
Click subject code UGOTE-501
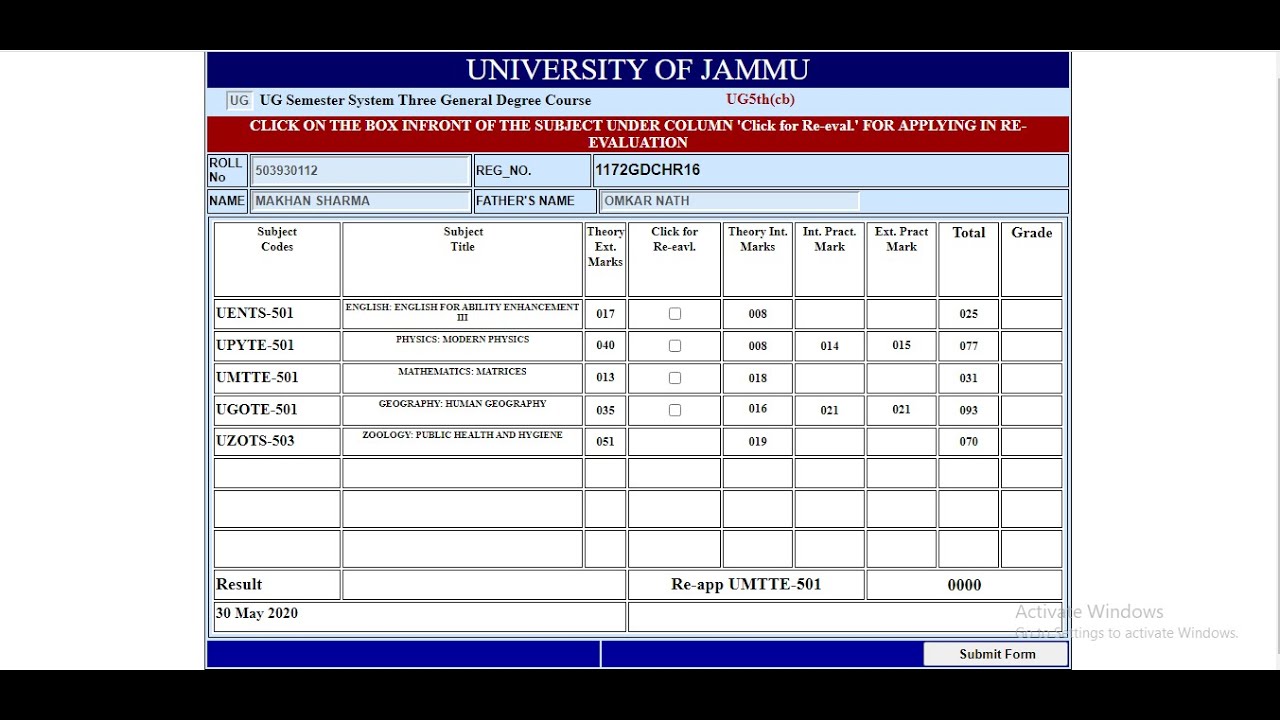coord(257,409)
